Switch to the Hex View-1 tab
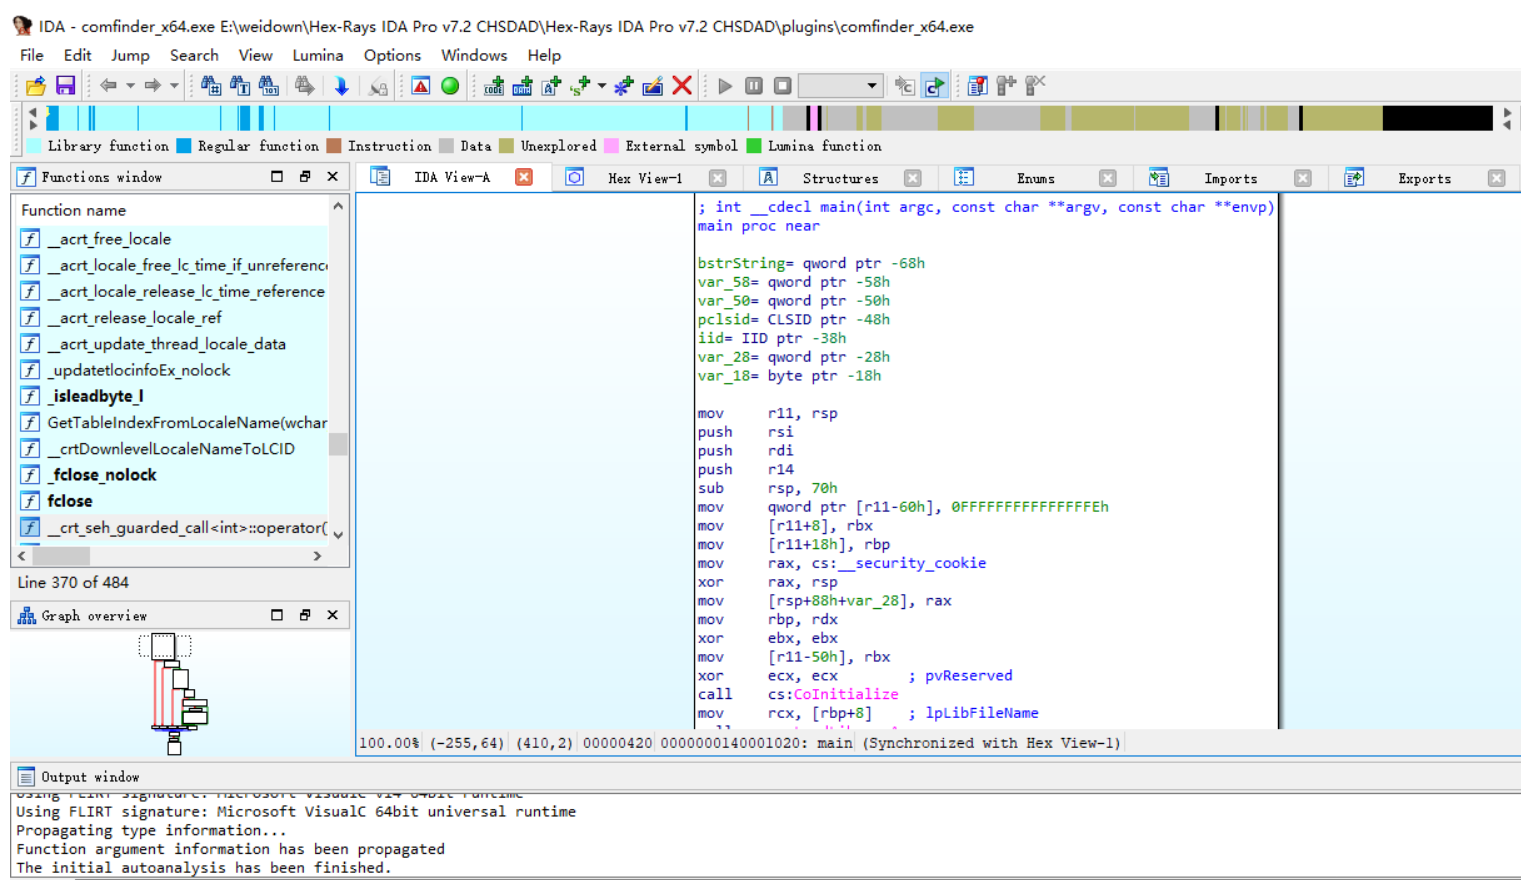 (x=645, y=178)
